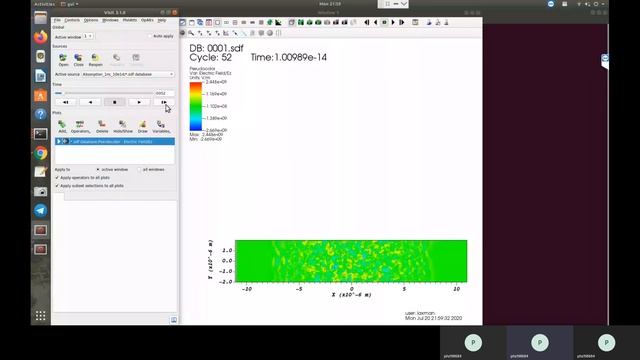The image size is (640, 360).
Task: Open the Help menu
Action: (162, 20)
